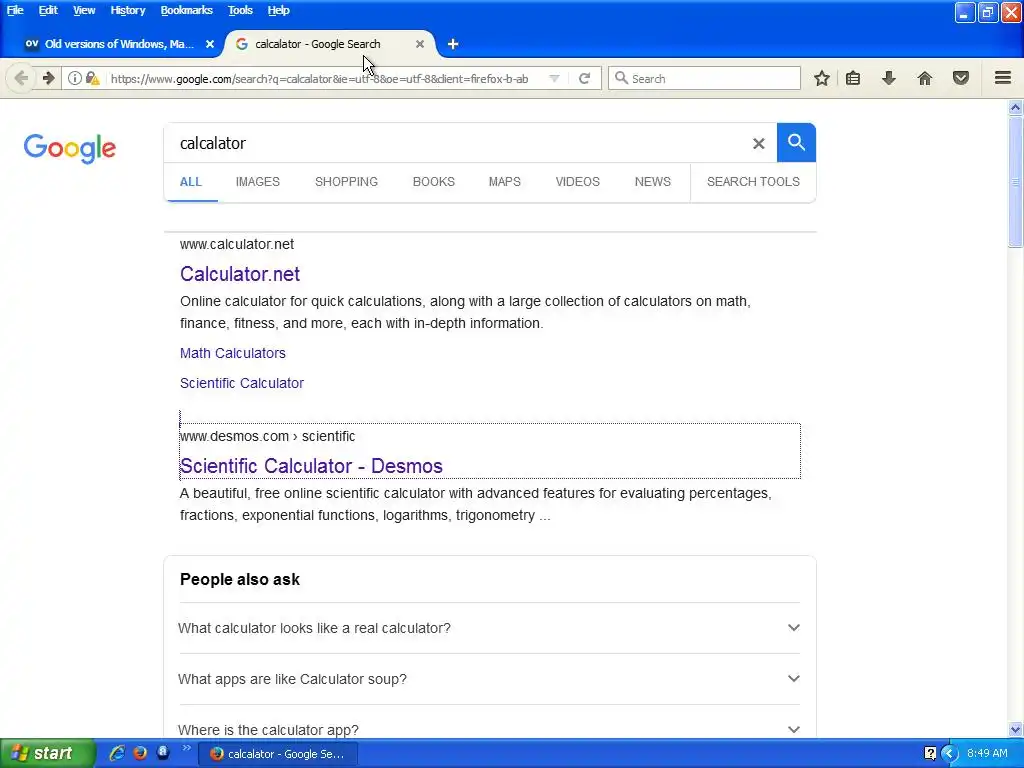Launch Internet Explorer from quick launch
Screen dimensions: 1024x768
click(117, 753)
